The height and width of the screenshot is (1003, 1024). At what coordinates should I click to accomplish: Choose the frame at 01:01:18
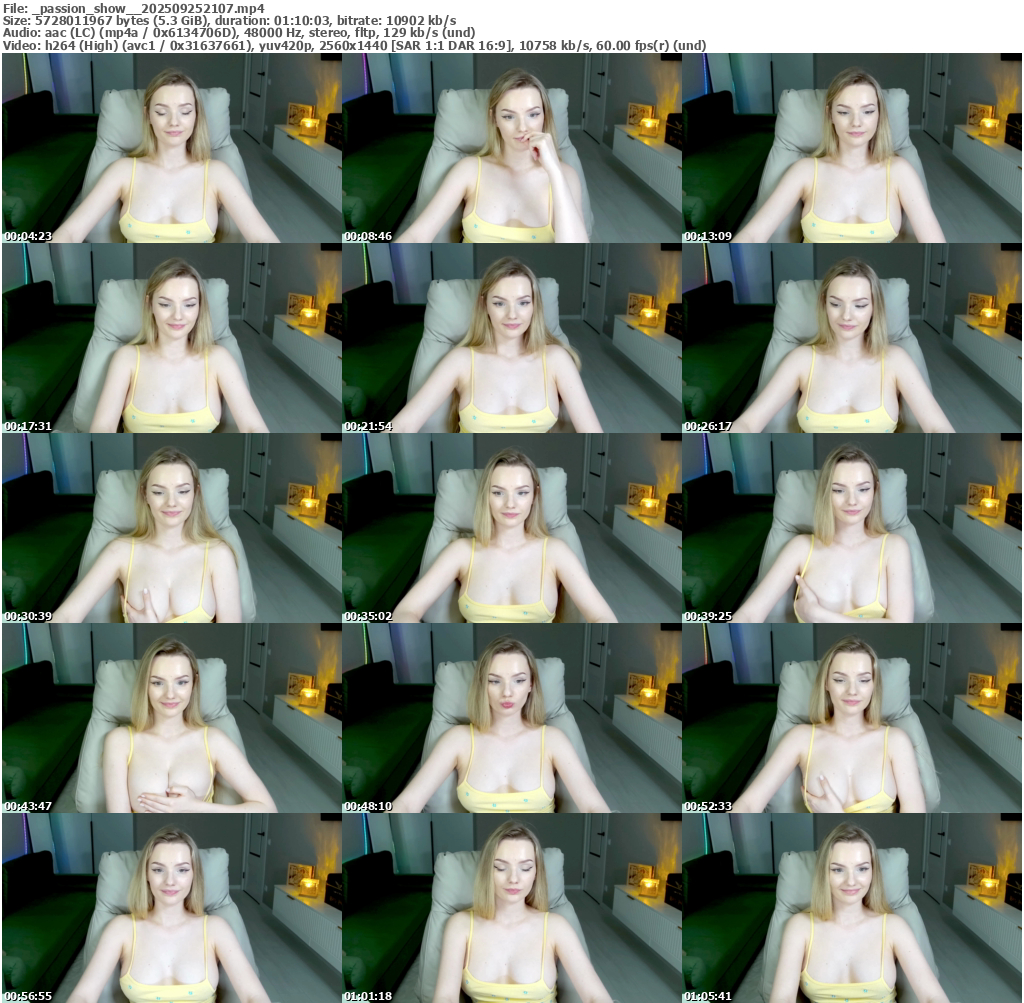point(512,908)
